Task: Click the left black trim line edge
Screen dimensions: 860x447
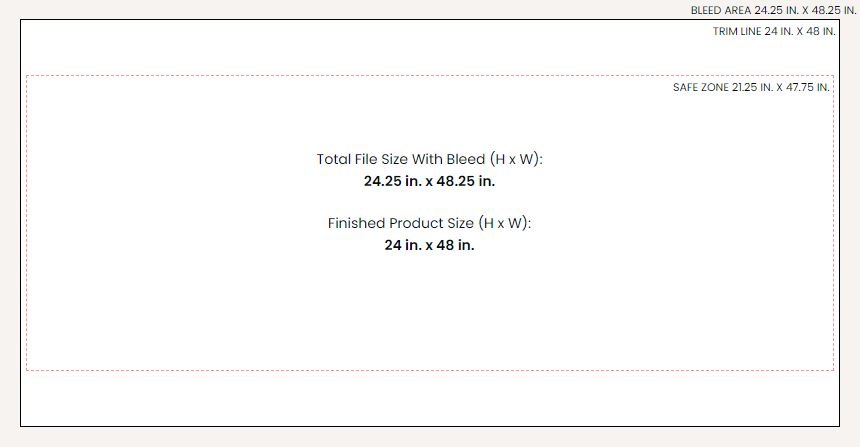Action: click(x=21, y=220)
